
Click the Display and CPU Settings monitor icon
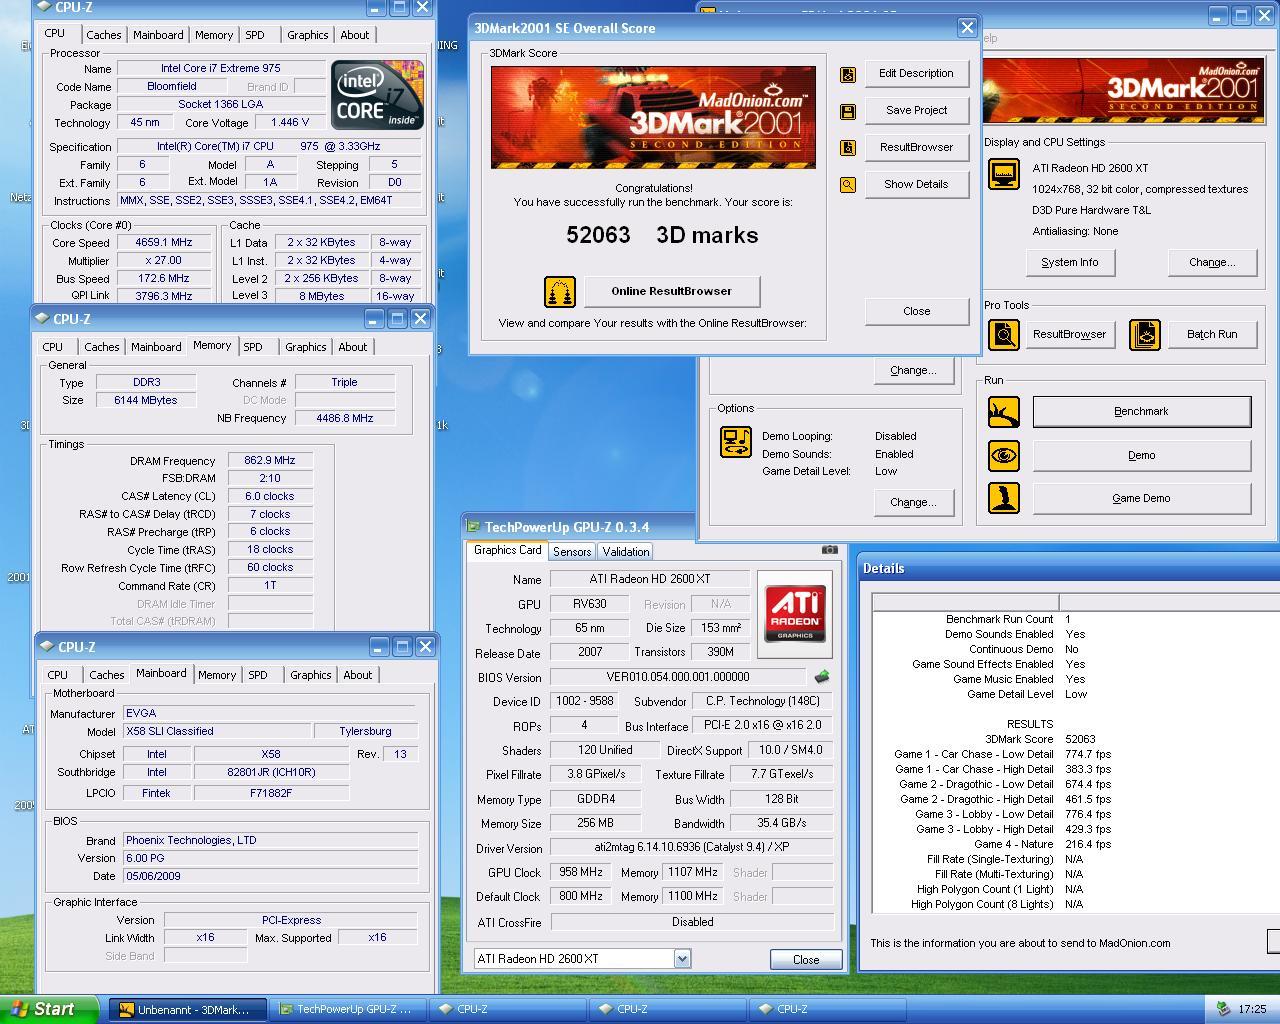click(1004, 174)
